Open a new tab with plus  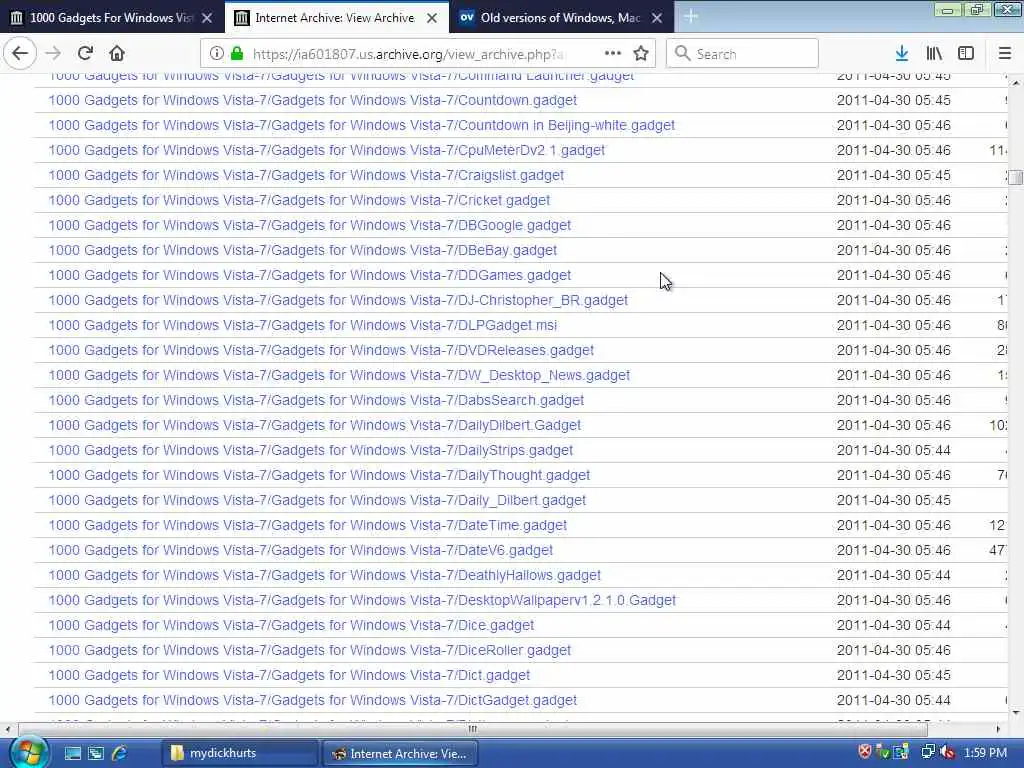click(690, 17)
